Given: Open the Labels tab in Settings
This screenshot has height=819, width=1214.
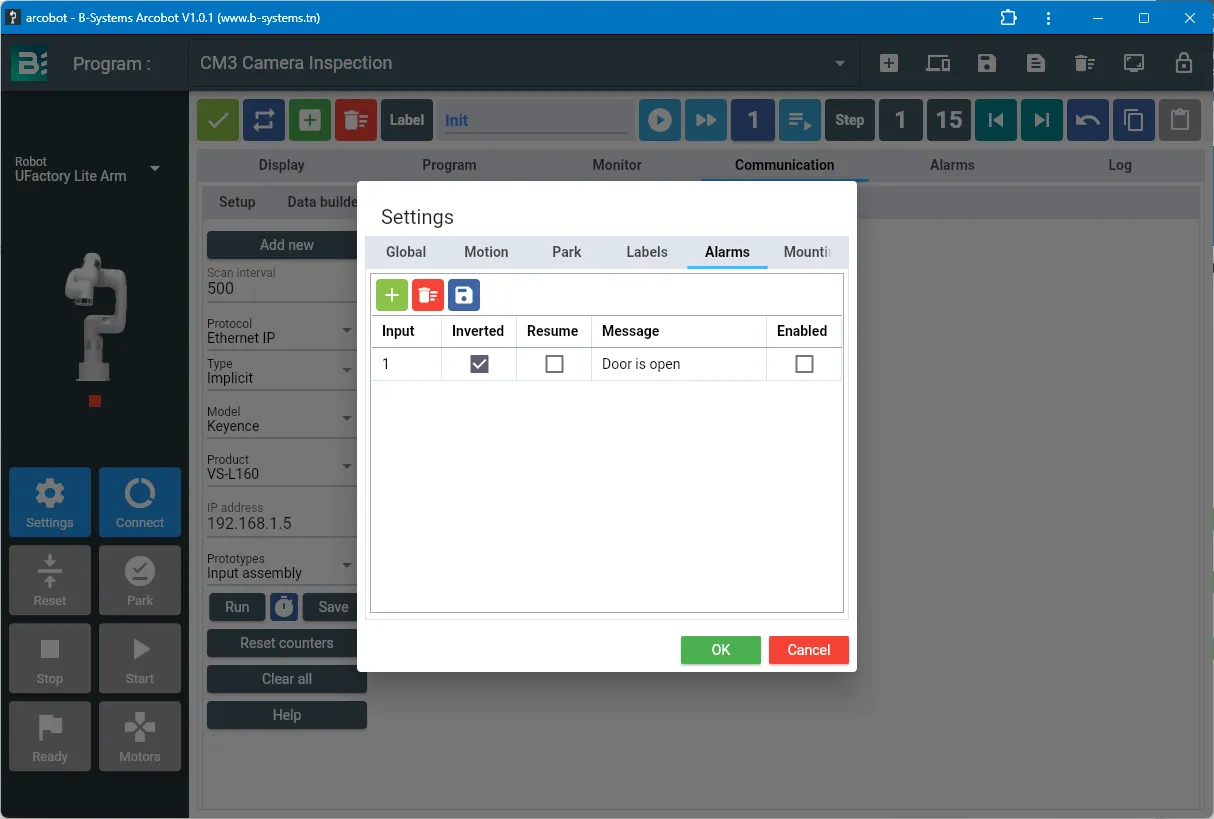Looking at the screenshot, I should point(647,252).
